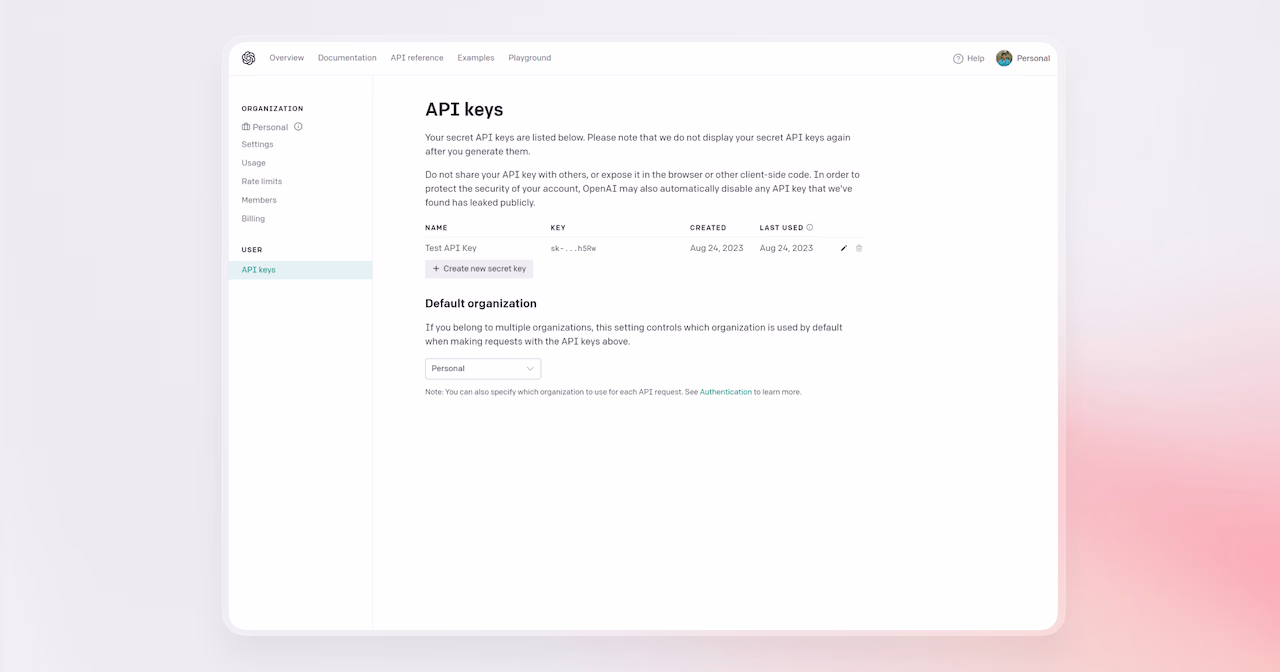Click the KEY column header

pos(558,228)
